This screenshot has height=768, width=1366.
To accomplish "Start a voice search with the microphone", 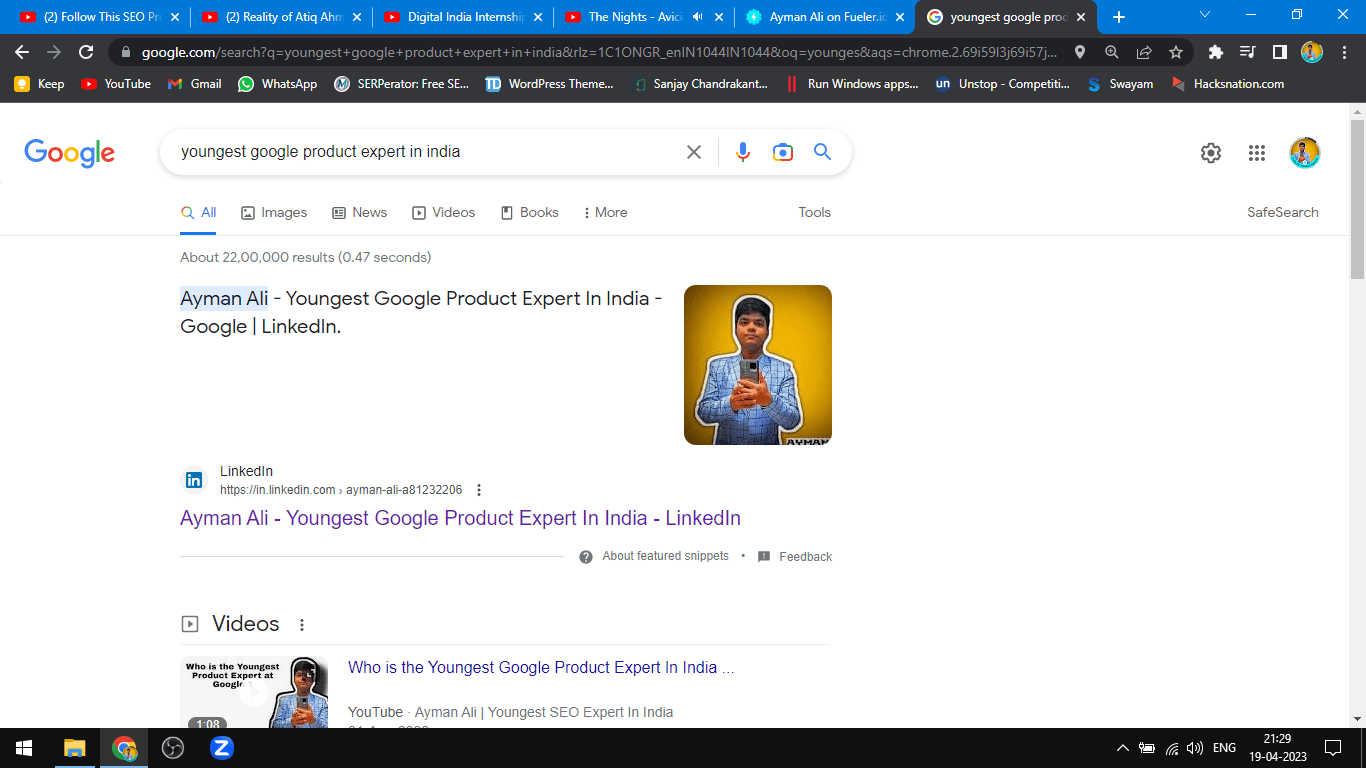I will (x=742, y=152).
